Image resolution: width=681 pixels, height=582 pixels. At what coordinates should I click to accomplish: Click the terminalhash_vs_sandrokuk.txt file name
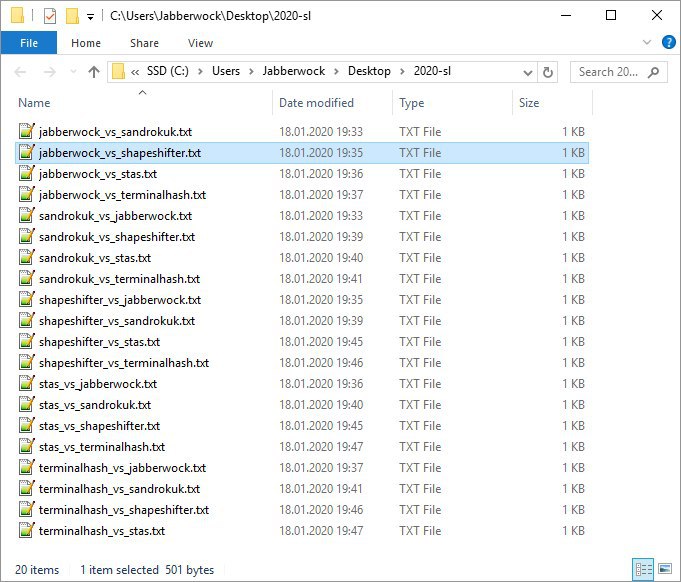[119, 489]
